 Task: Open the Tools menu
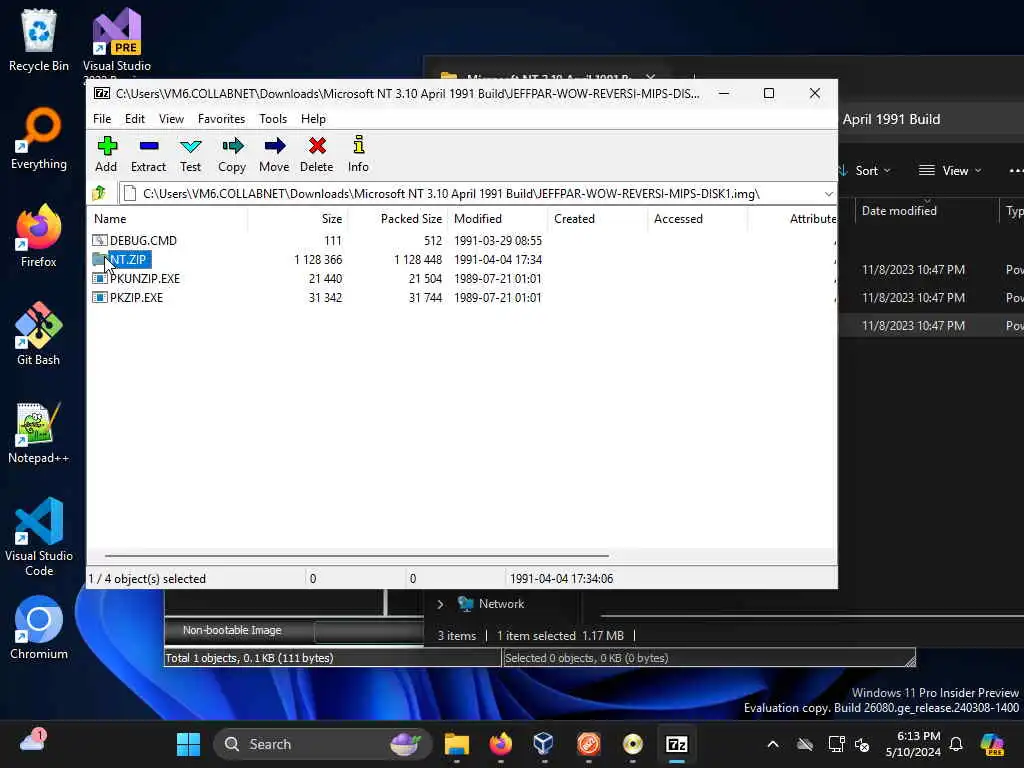coord(273,119)
